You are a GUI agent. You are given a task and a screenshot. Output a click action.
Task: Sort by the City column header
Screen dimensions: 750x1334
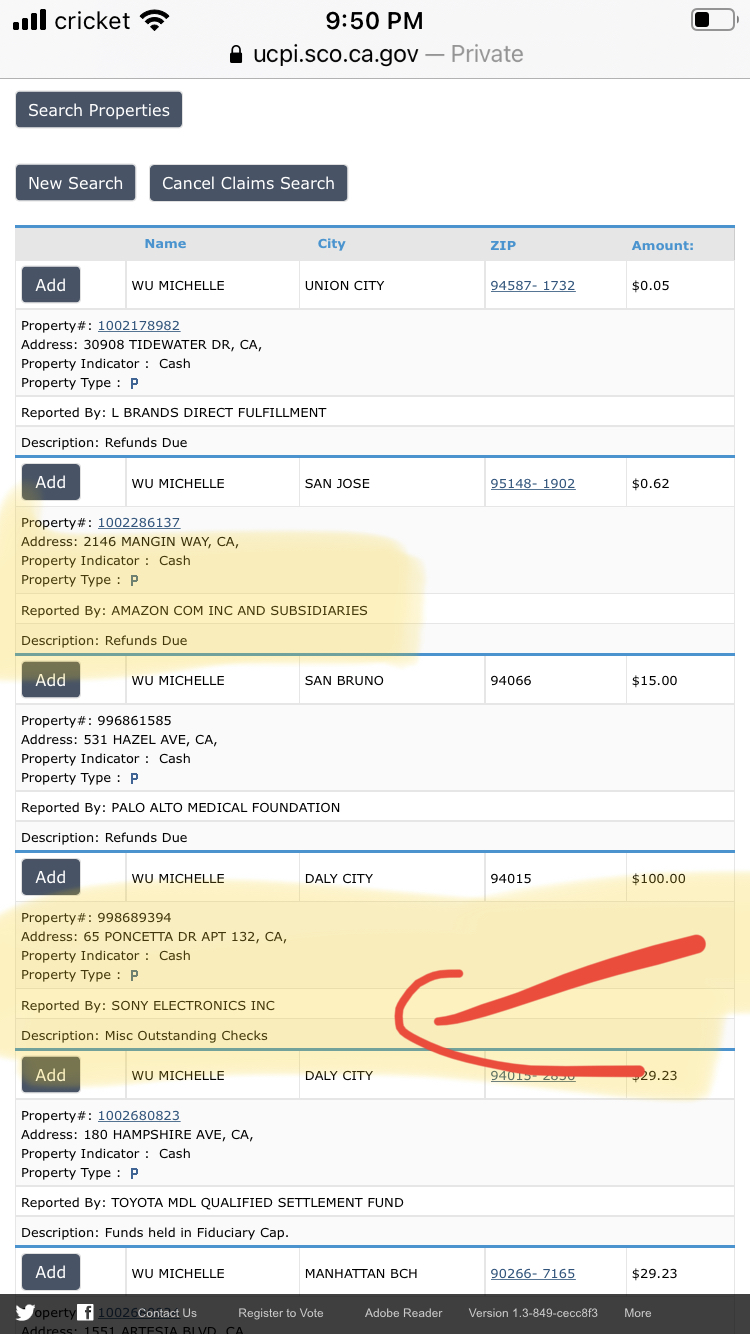[331, 243]
